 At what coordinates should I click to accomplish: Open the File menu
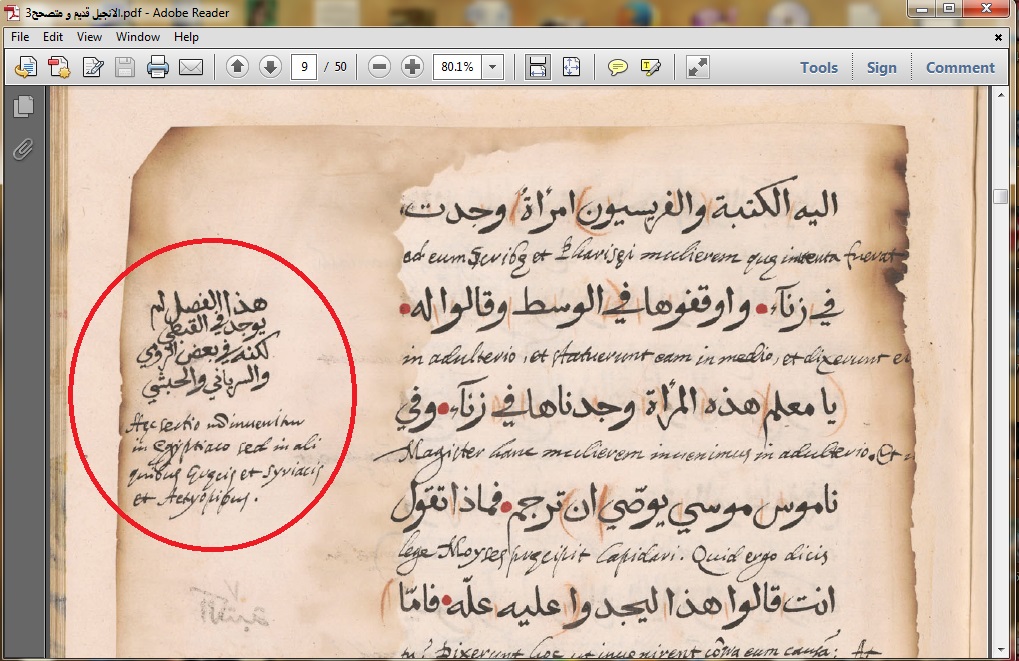pyautogui.click(x=22, y=37)
